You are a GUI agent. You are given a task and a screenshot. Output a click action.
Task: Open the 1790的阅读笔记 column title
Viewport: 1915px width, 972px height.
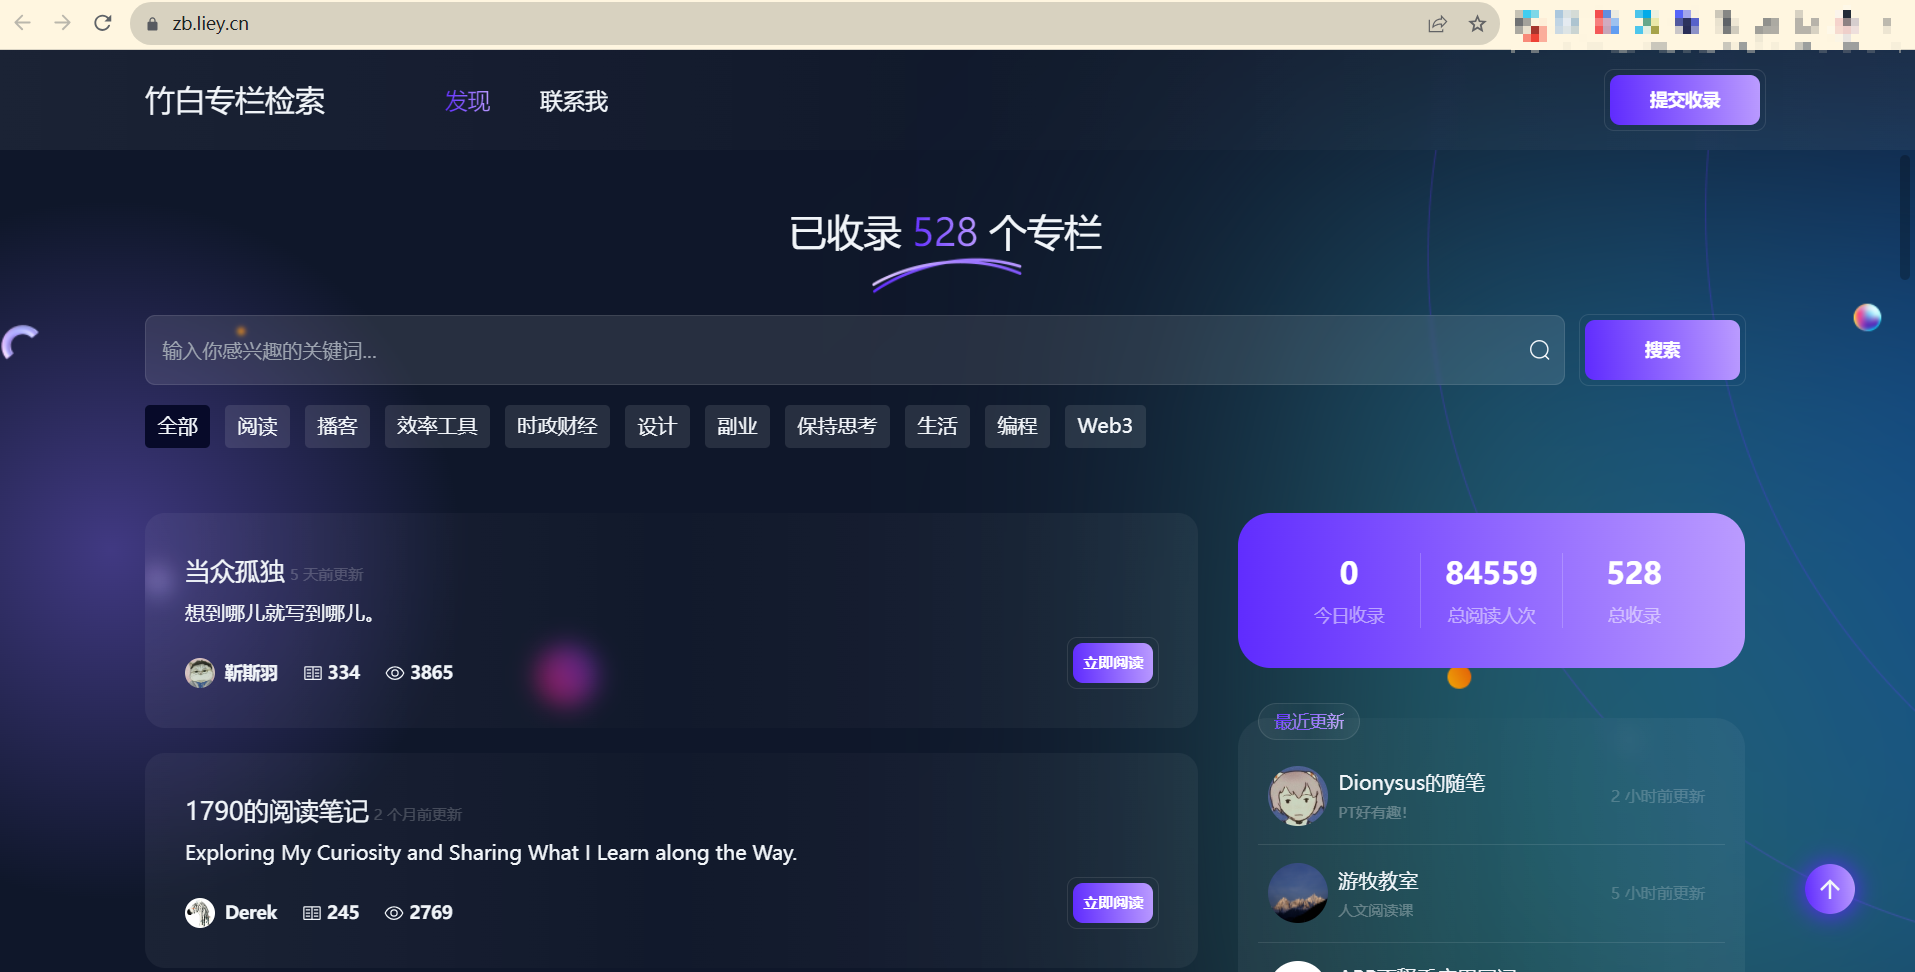pos(277,811)
